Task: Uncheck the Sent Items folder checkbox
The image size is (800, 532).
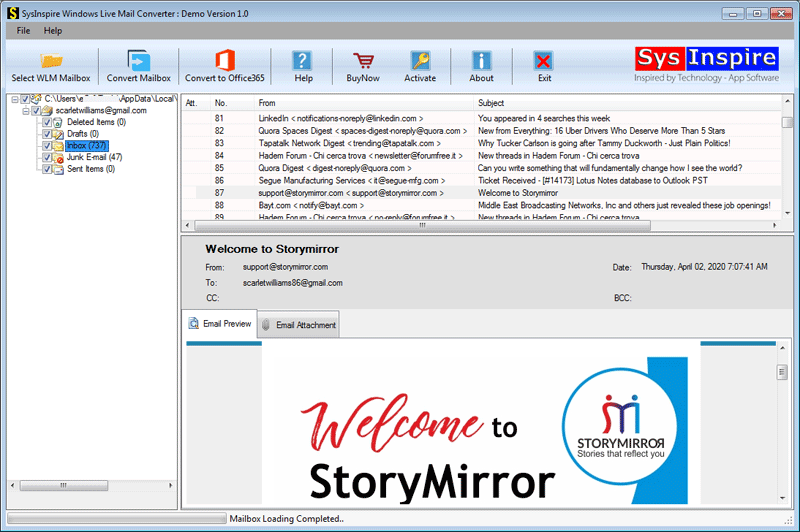Action: pos(47,169)
